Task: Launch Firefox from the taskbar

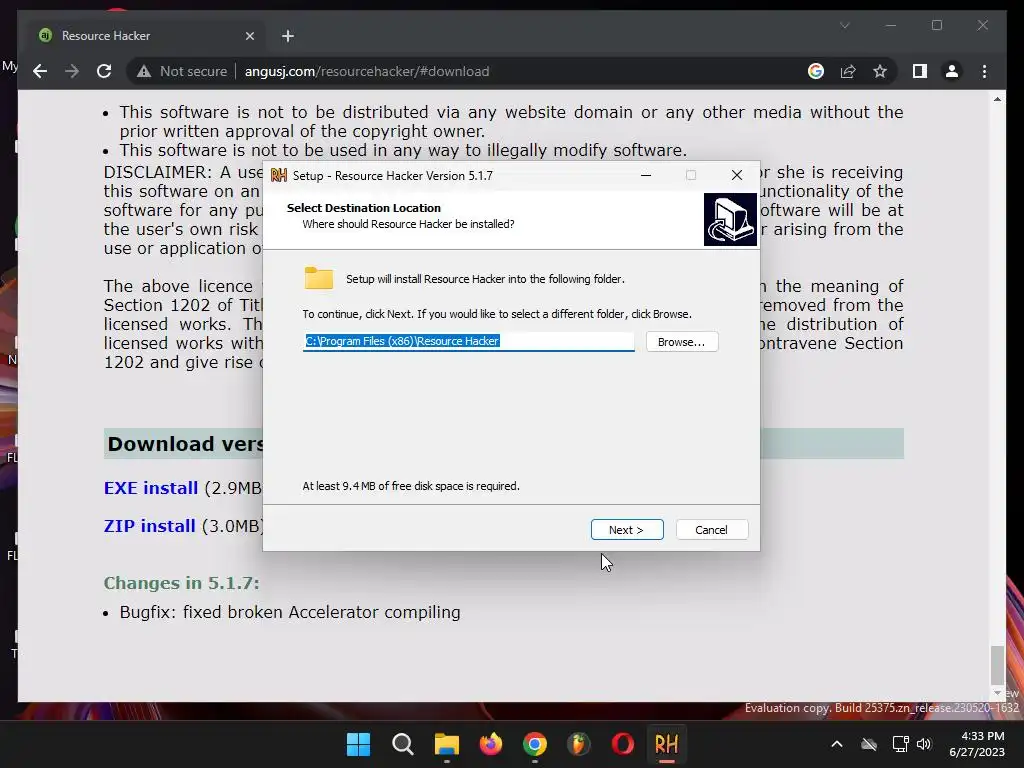Action: click(490, 744)
